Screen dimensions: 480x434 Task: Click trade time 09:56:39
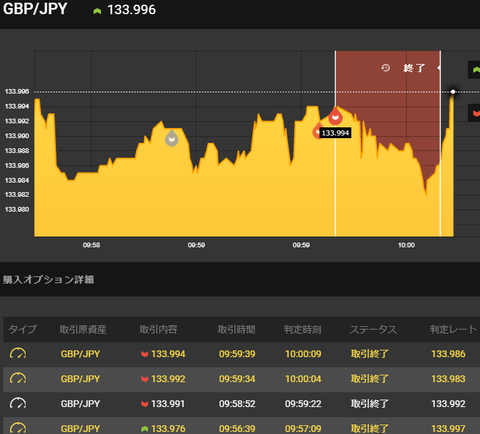[237, 428]
